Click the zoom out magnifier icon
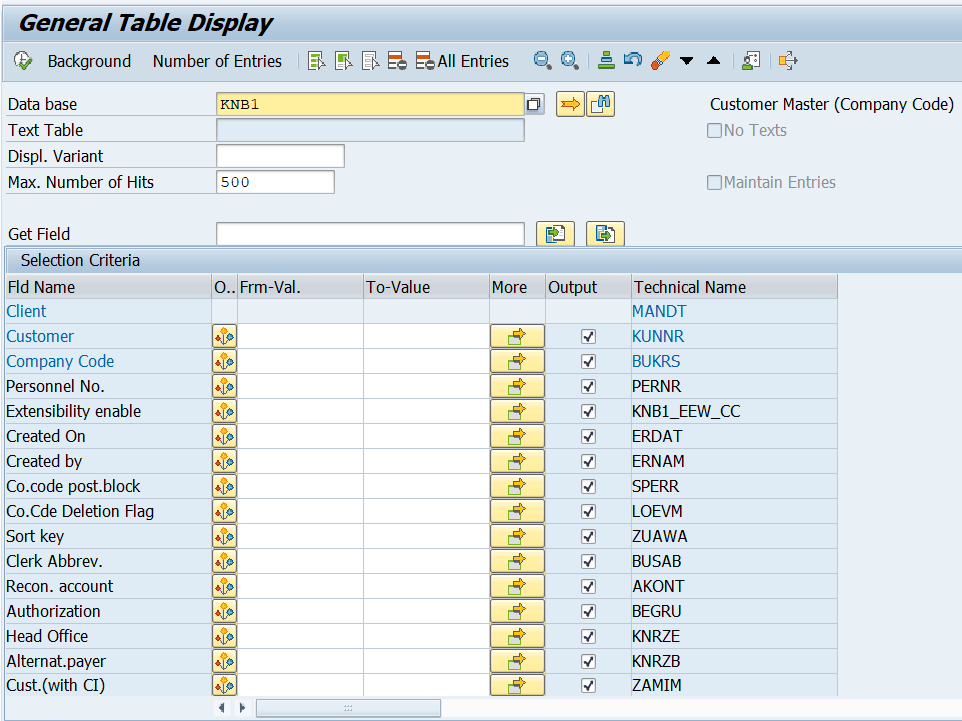The image size is (962, 721). (542, 60)
